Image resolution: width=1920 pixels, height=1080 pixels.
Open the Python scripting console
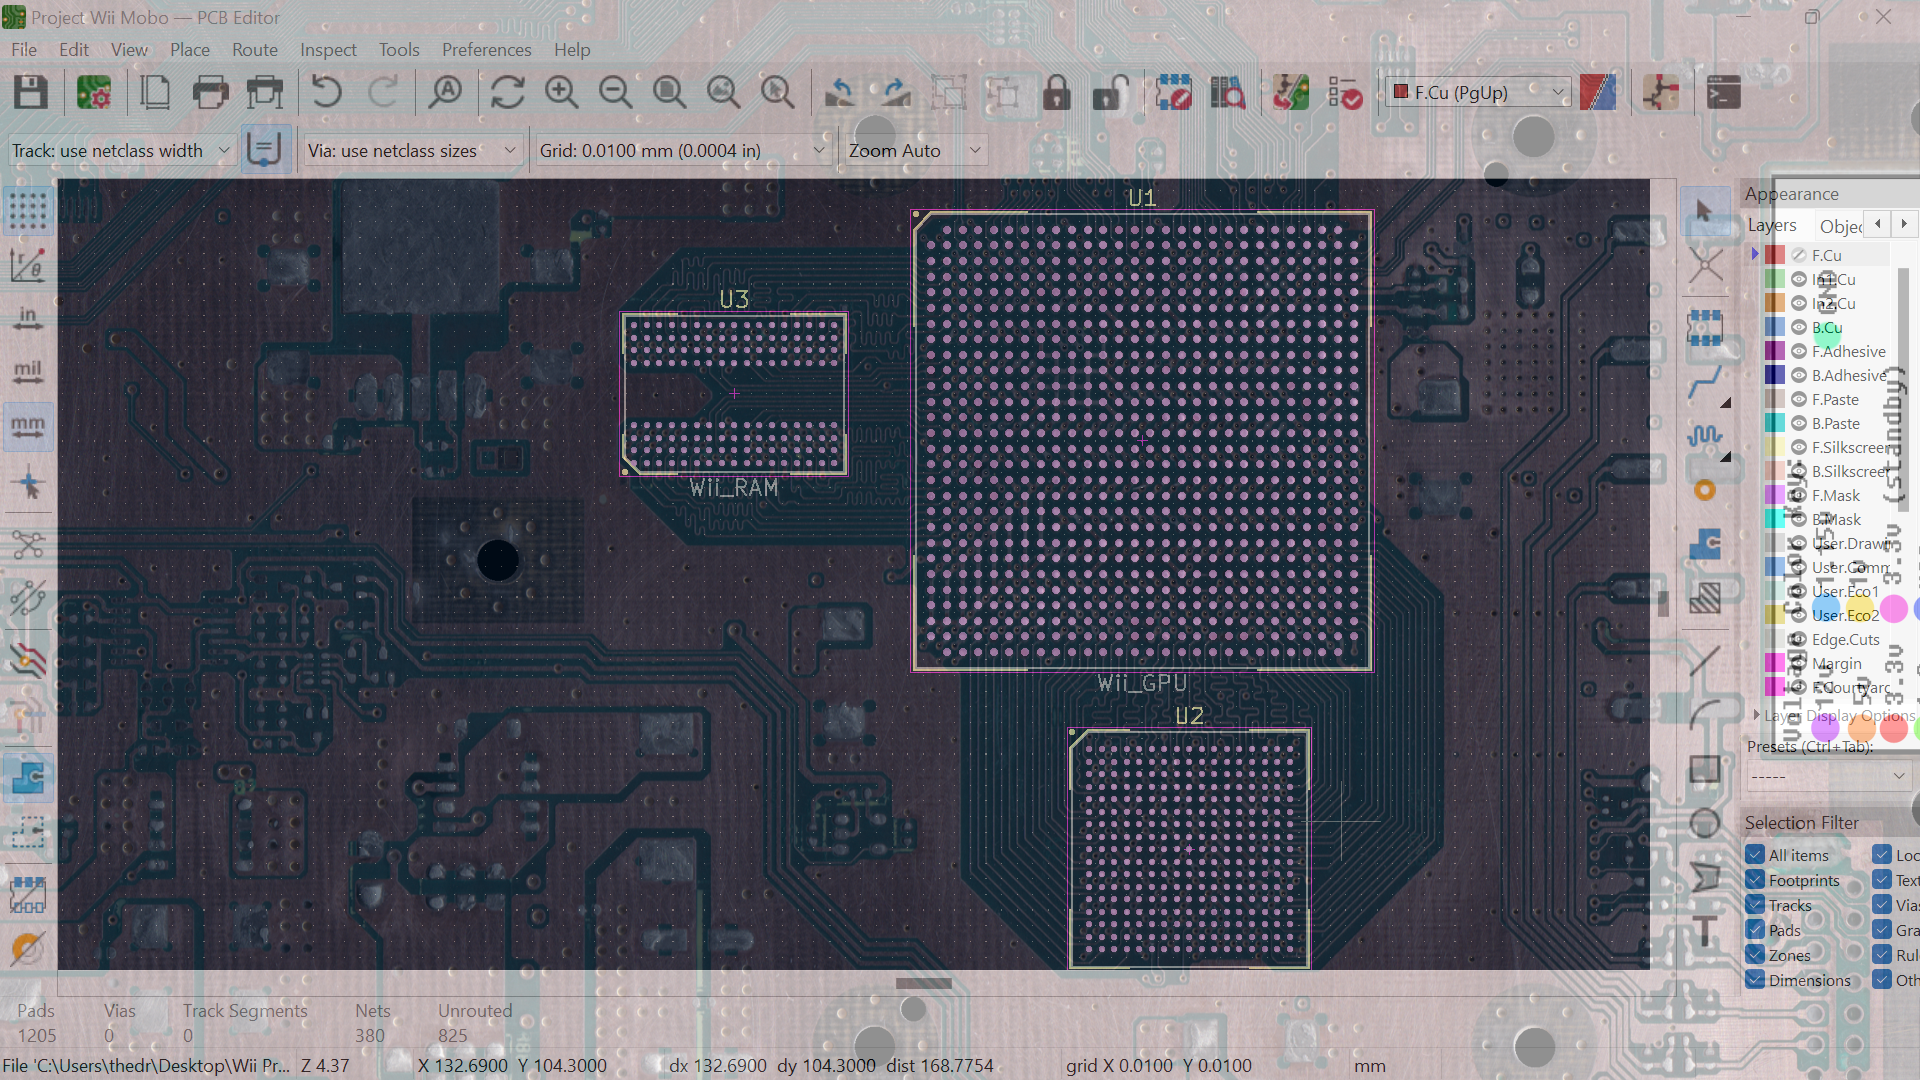pos(1724,92)
